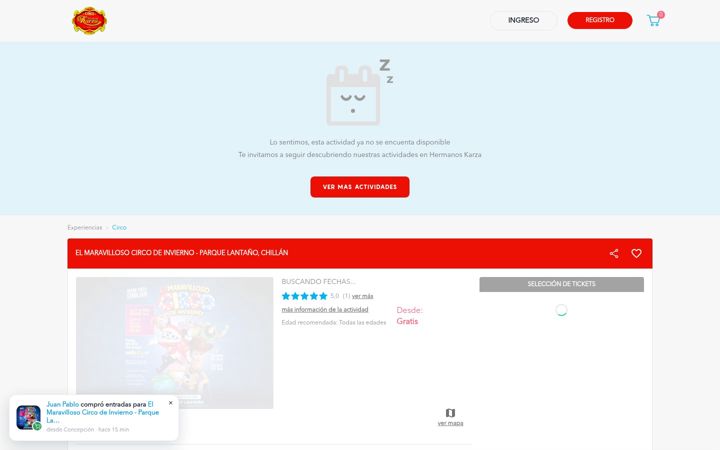The height and width of the screenshot is (450, 720).
Task: Open the Experiencias breadcrumb
Action: click(85, 227)
